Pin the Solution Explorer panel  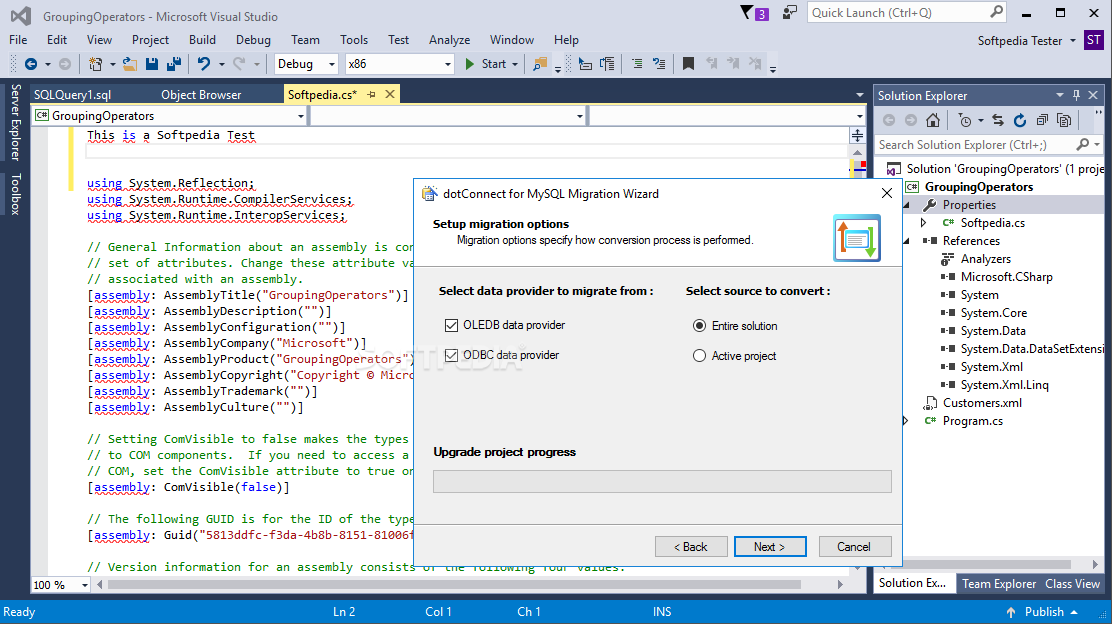coord(1077,95)
